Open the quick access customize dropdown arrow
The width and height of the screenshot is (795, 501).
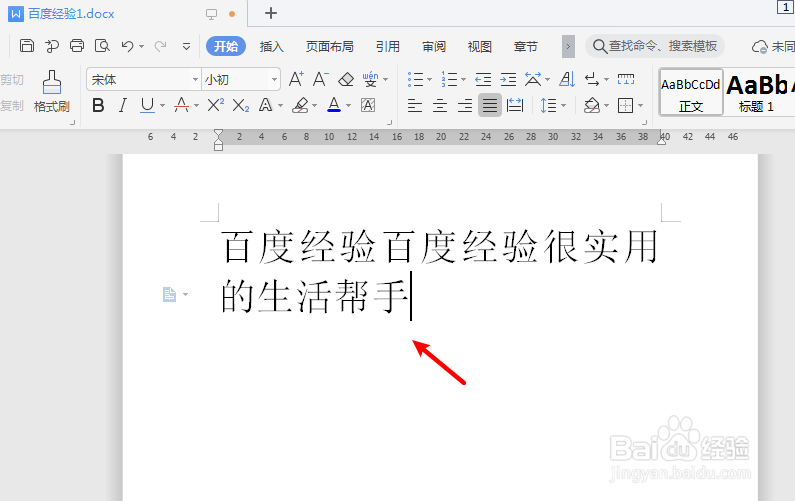186,47
